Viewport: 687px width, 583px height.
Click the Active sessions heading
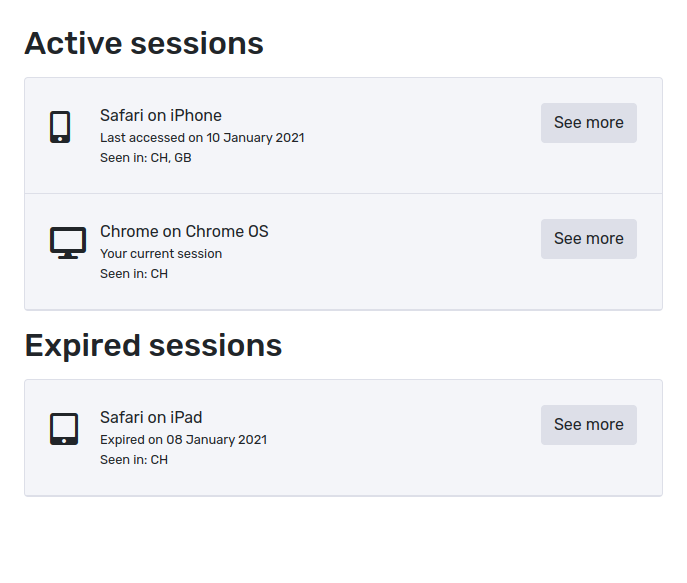pyautogui.click(x=144, y=44)
